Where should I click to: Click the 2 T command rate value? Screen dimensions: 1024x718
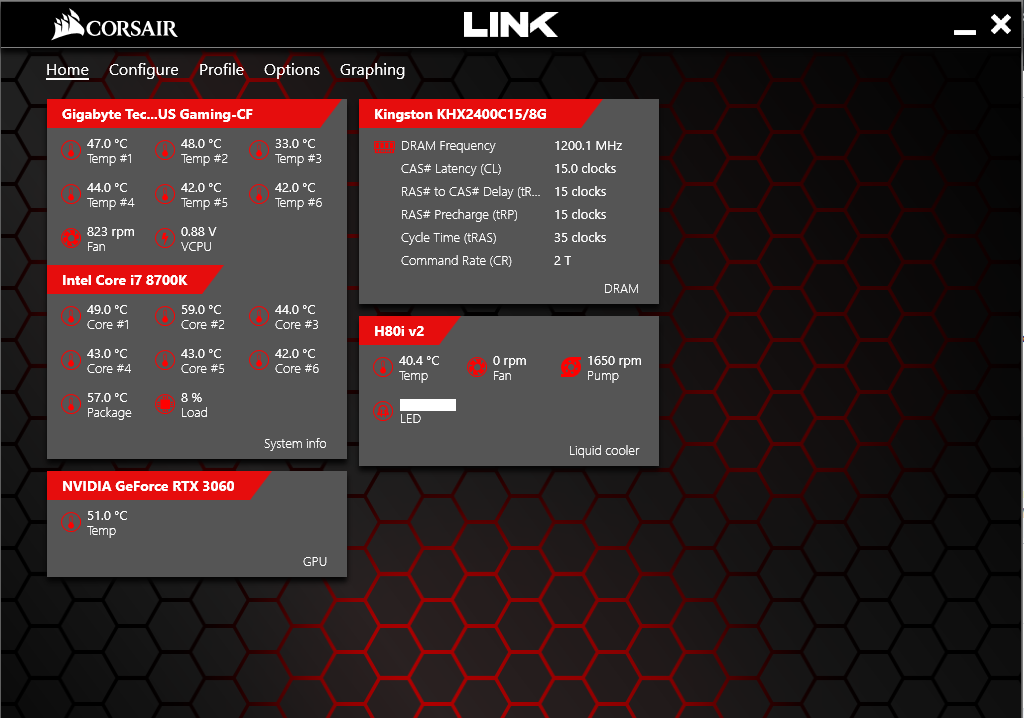(x=562, y=261)
